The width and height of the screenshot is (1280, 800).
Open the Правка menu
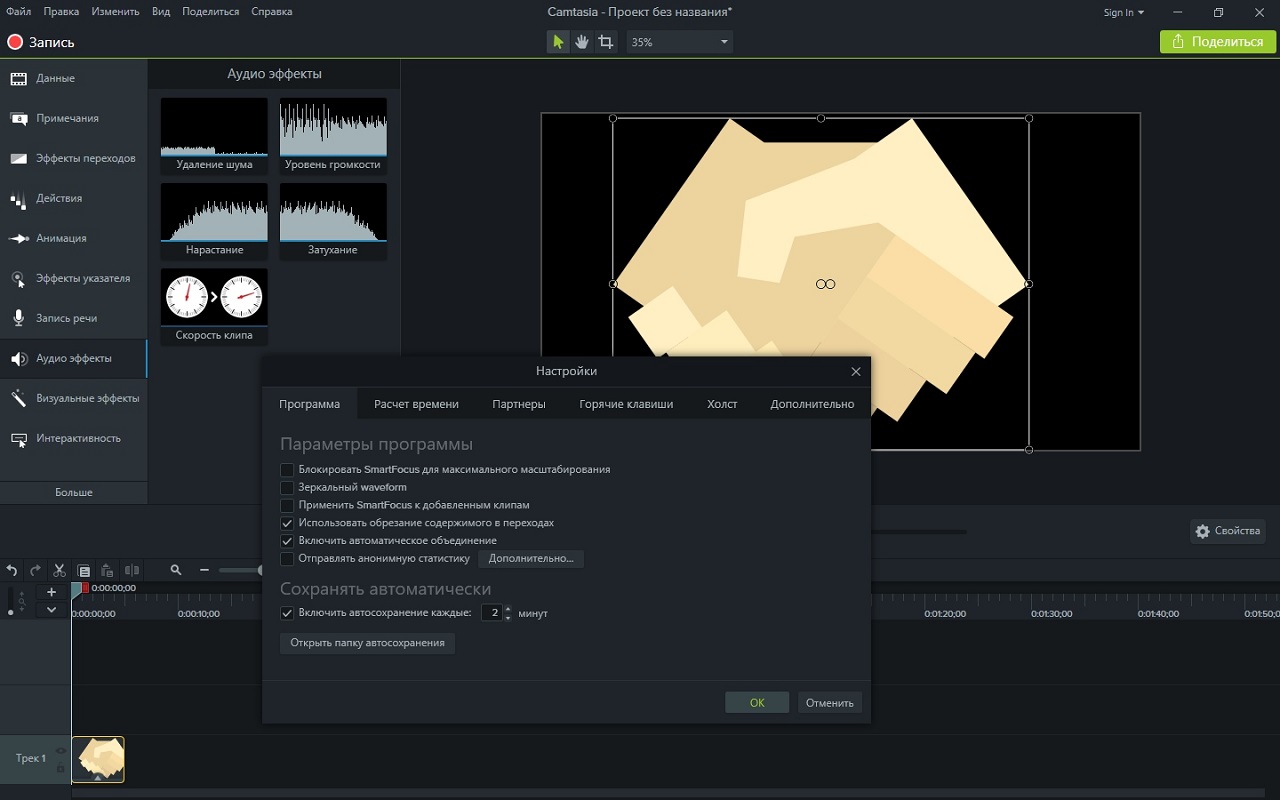[62, 12]
